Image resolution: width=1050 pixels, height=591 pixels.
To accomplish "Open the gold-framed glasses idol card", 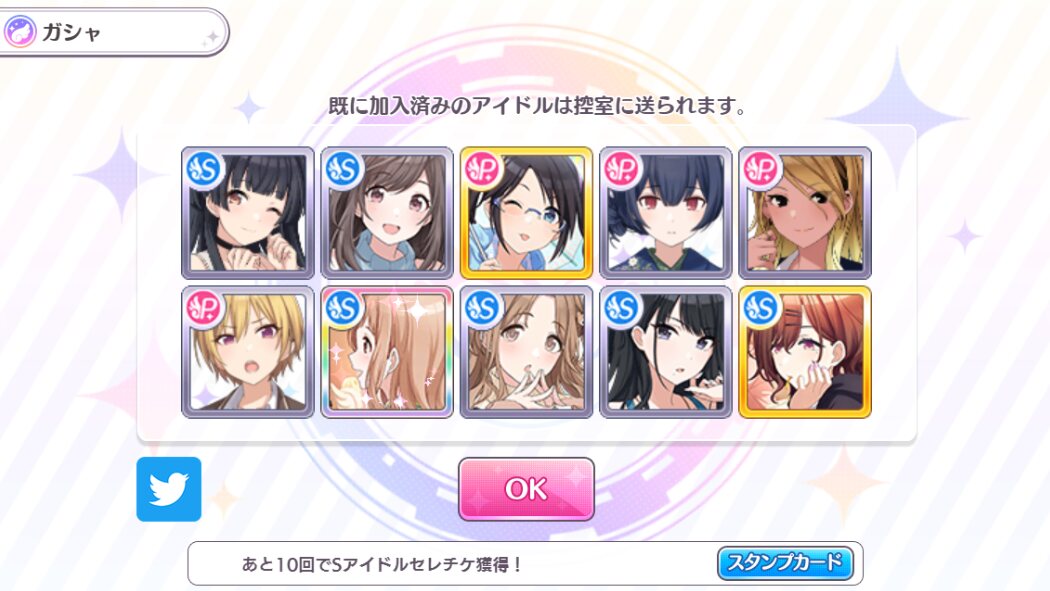I will [x=526, y=213].
